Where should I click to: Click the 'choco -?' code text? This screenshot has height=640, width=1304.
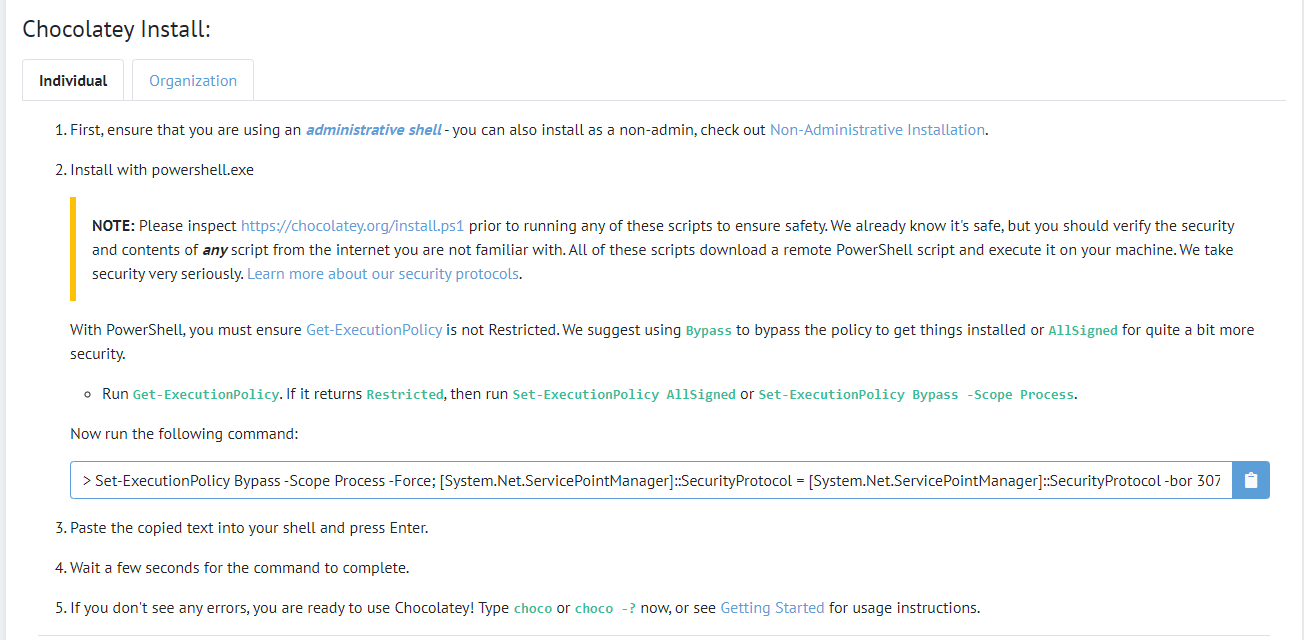pyautogui.click(x=605, y=608)
